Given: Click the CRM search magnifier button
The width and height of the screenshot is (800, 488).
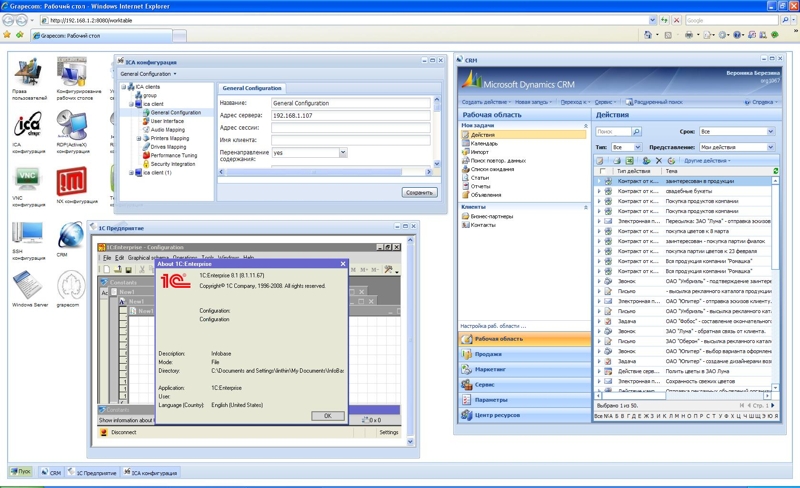Looking at the screenshot, I should click(x=637, y=132).
